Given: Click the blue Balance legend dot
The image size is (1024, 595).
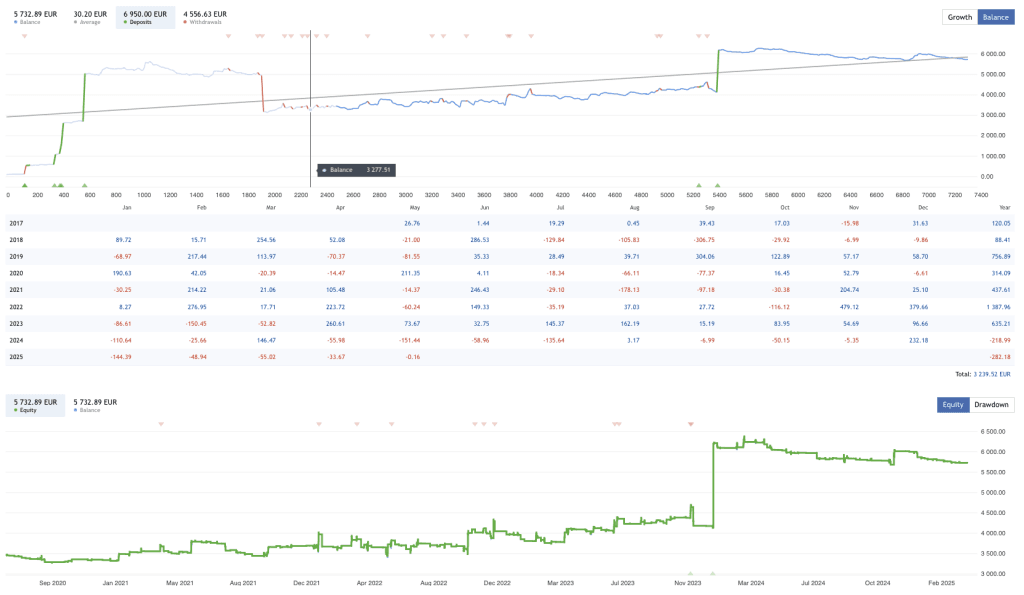Looking at the screenshot, I should pos(15,21).
